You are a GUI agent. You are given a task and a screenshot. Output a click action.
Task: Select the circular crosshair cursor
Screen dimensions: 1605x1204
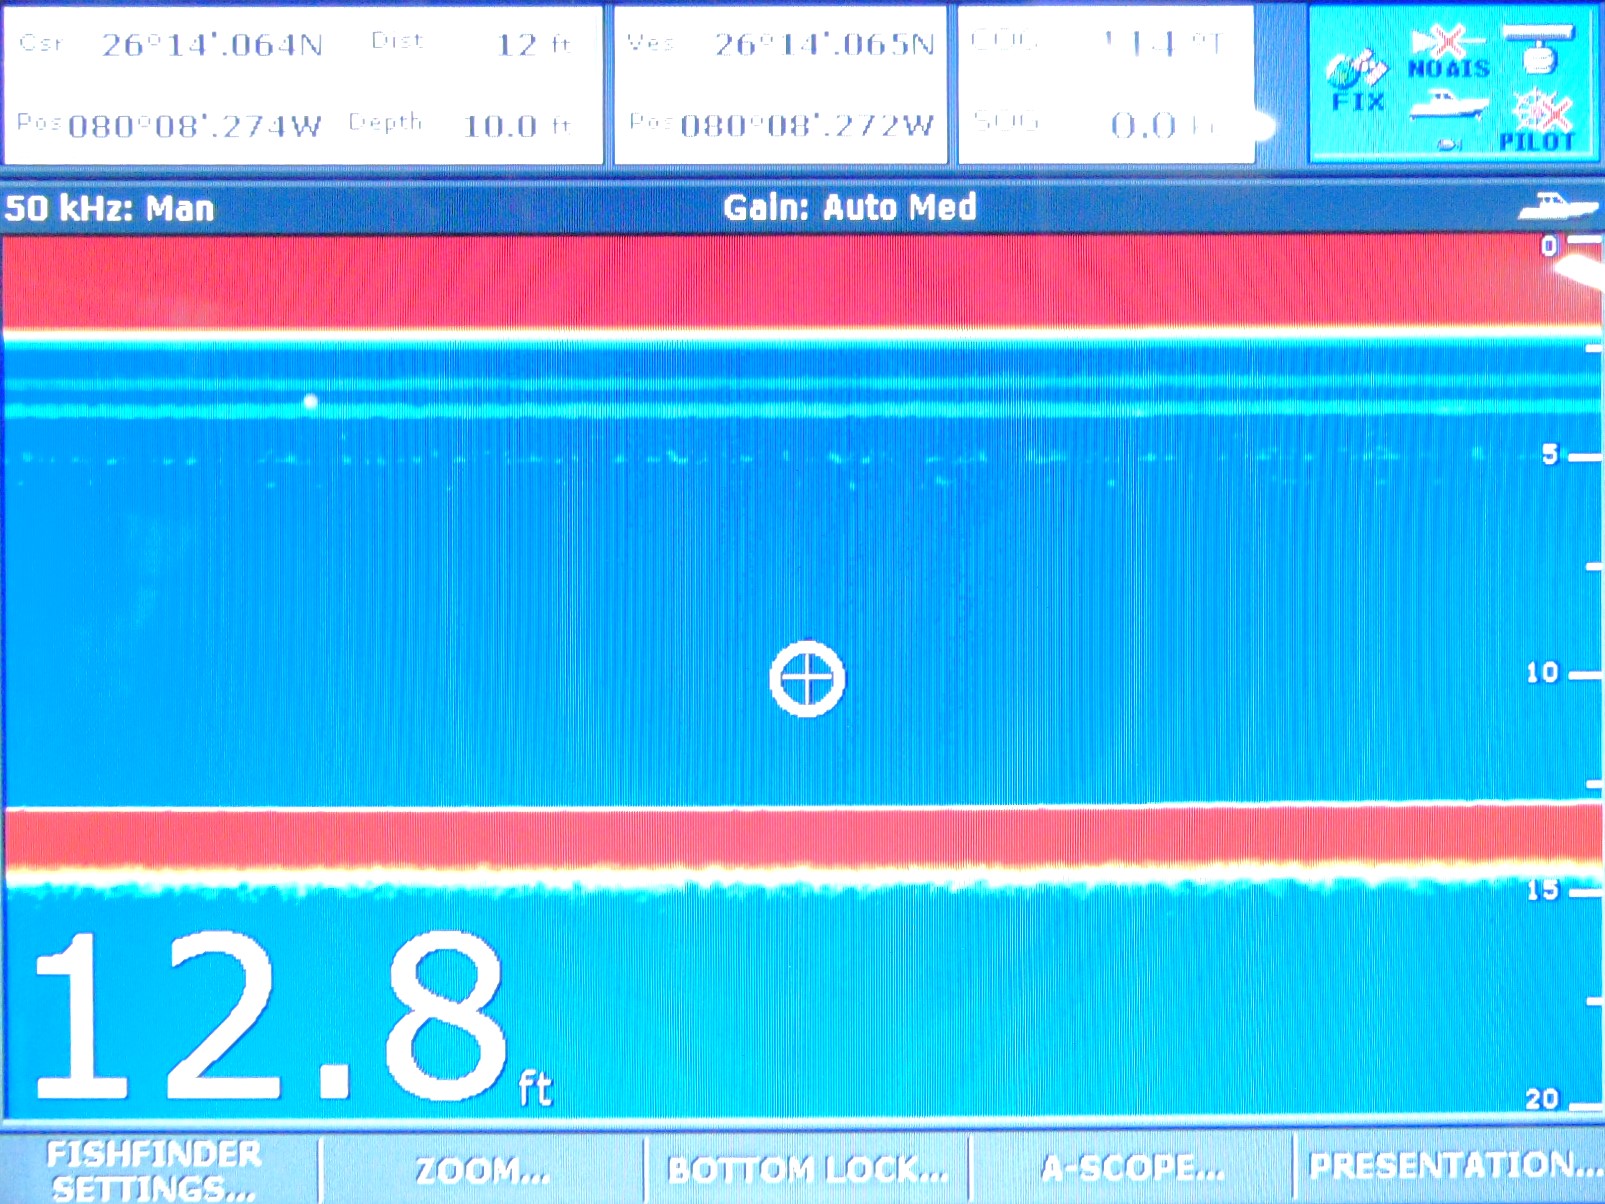point(807,679)
